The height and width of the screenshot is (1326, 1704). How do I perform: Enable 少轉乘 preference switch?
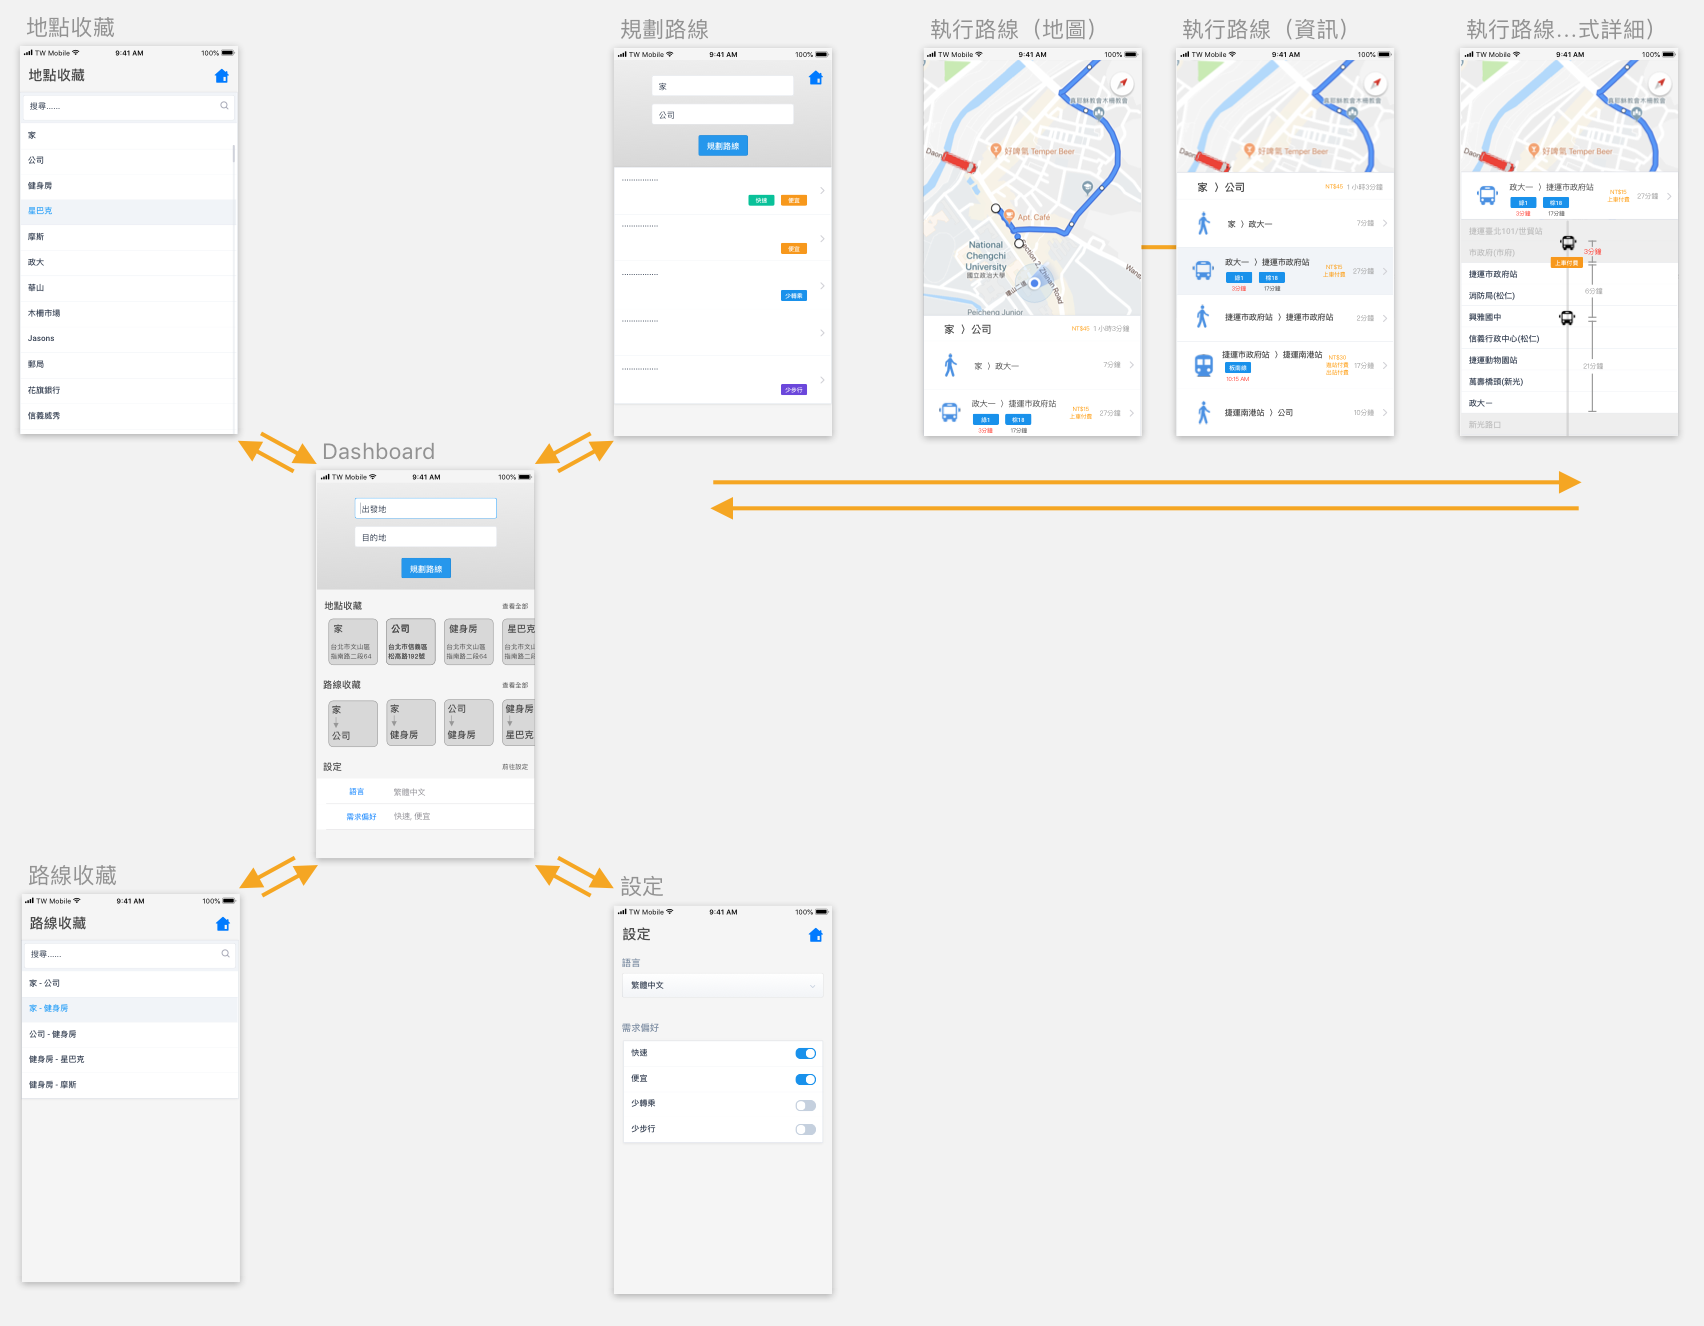806,1106
